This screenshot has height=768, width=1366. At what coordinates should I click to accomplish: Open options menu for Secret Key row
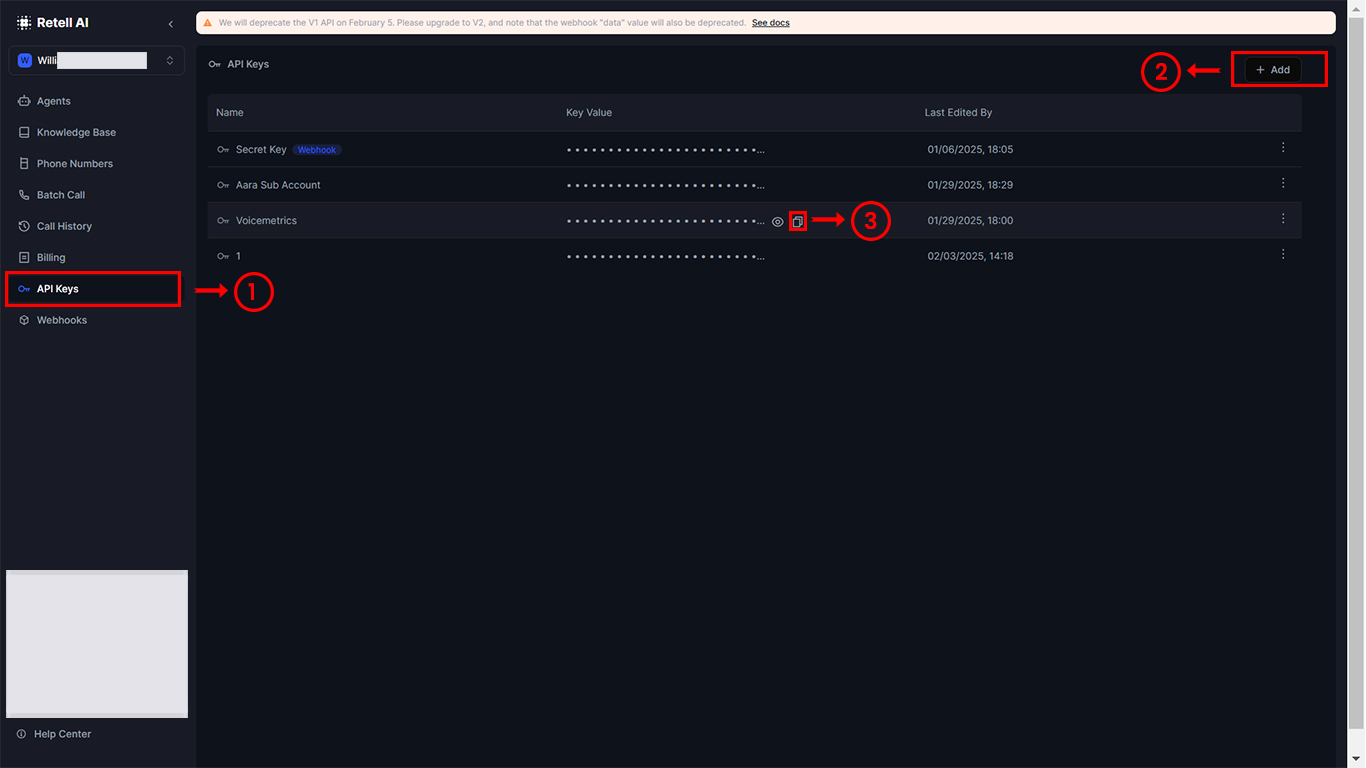[1283, 148]
